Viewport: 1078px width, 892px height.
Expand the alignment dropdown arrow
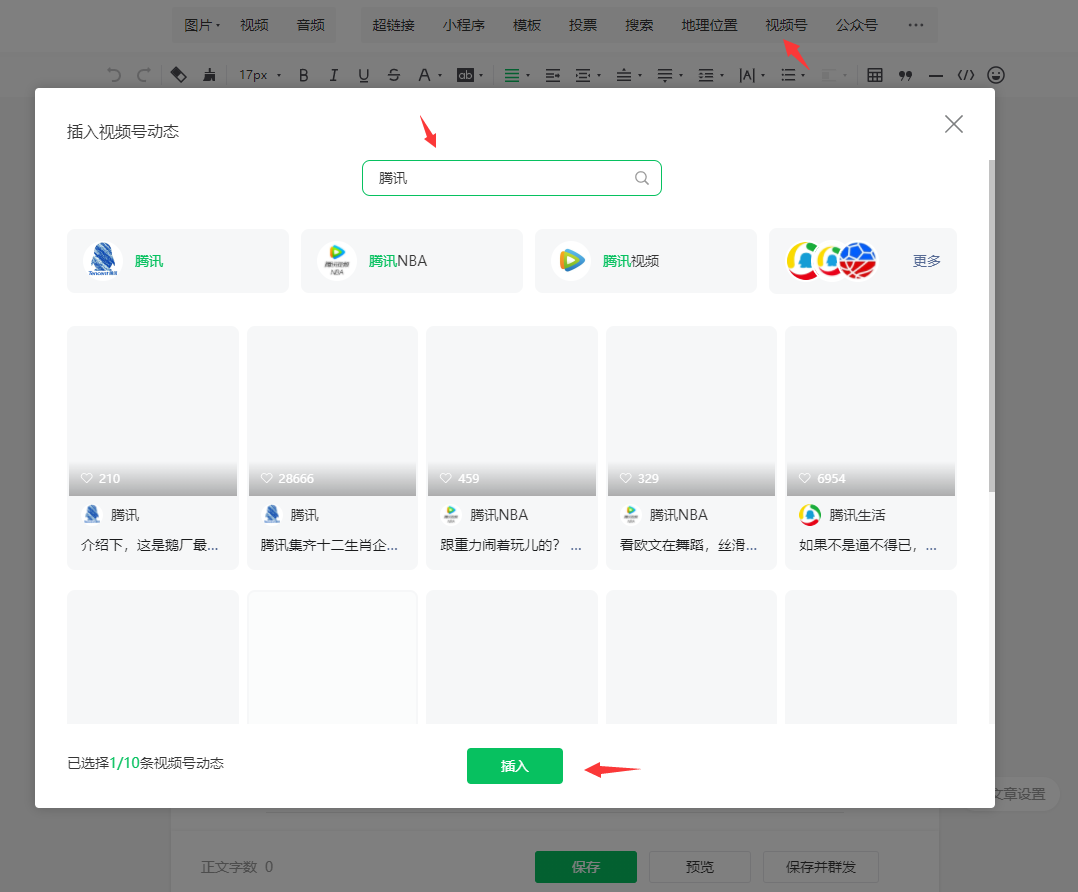pyautogui.click(x=528, y=76)
